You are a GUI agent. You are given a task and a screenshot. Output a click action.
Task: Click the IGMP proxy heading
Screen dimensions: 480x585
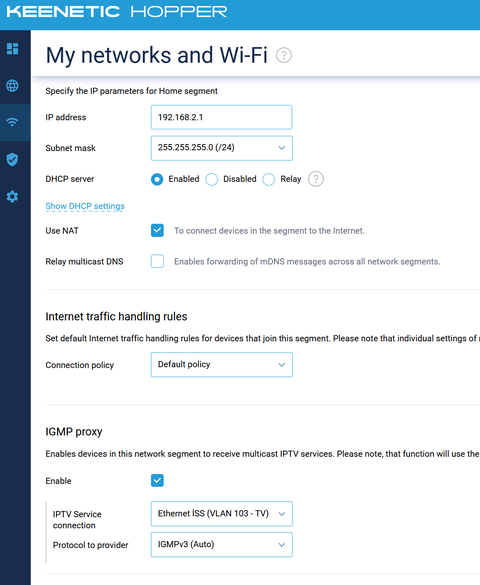click(74, 432)
